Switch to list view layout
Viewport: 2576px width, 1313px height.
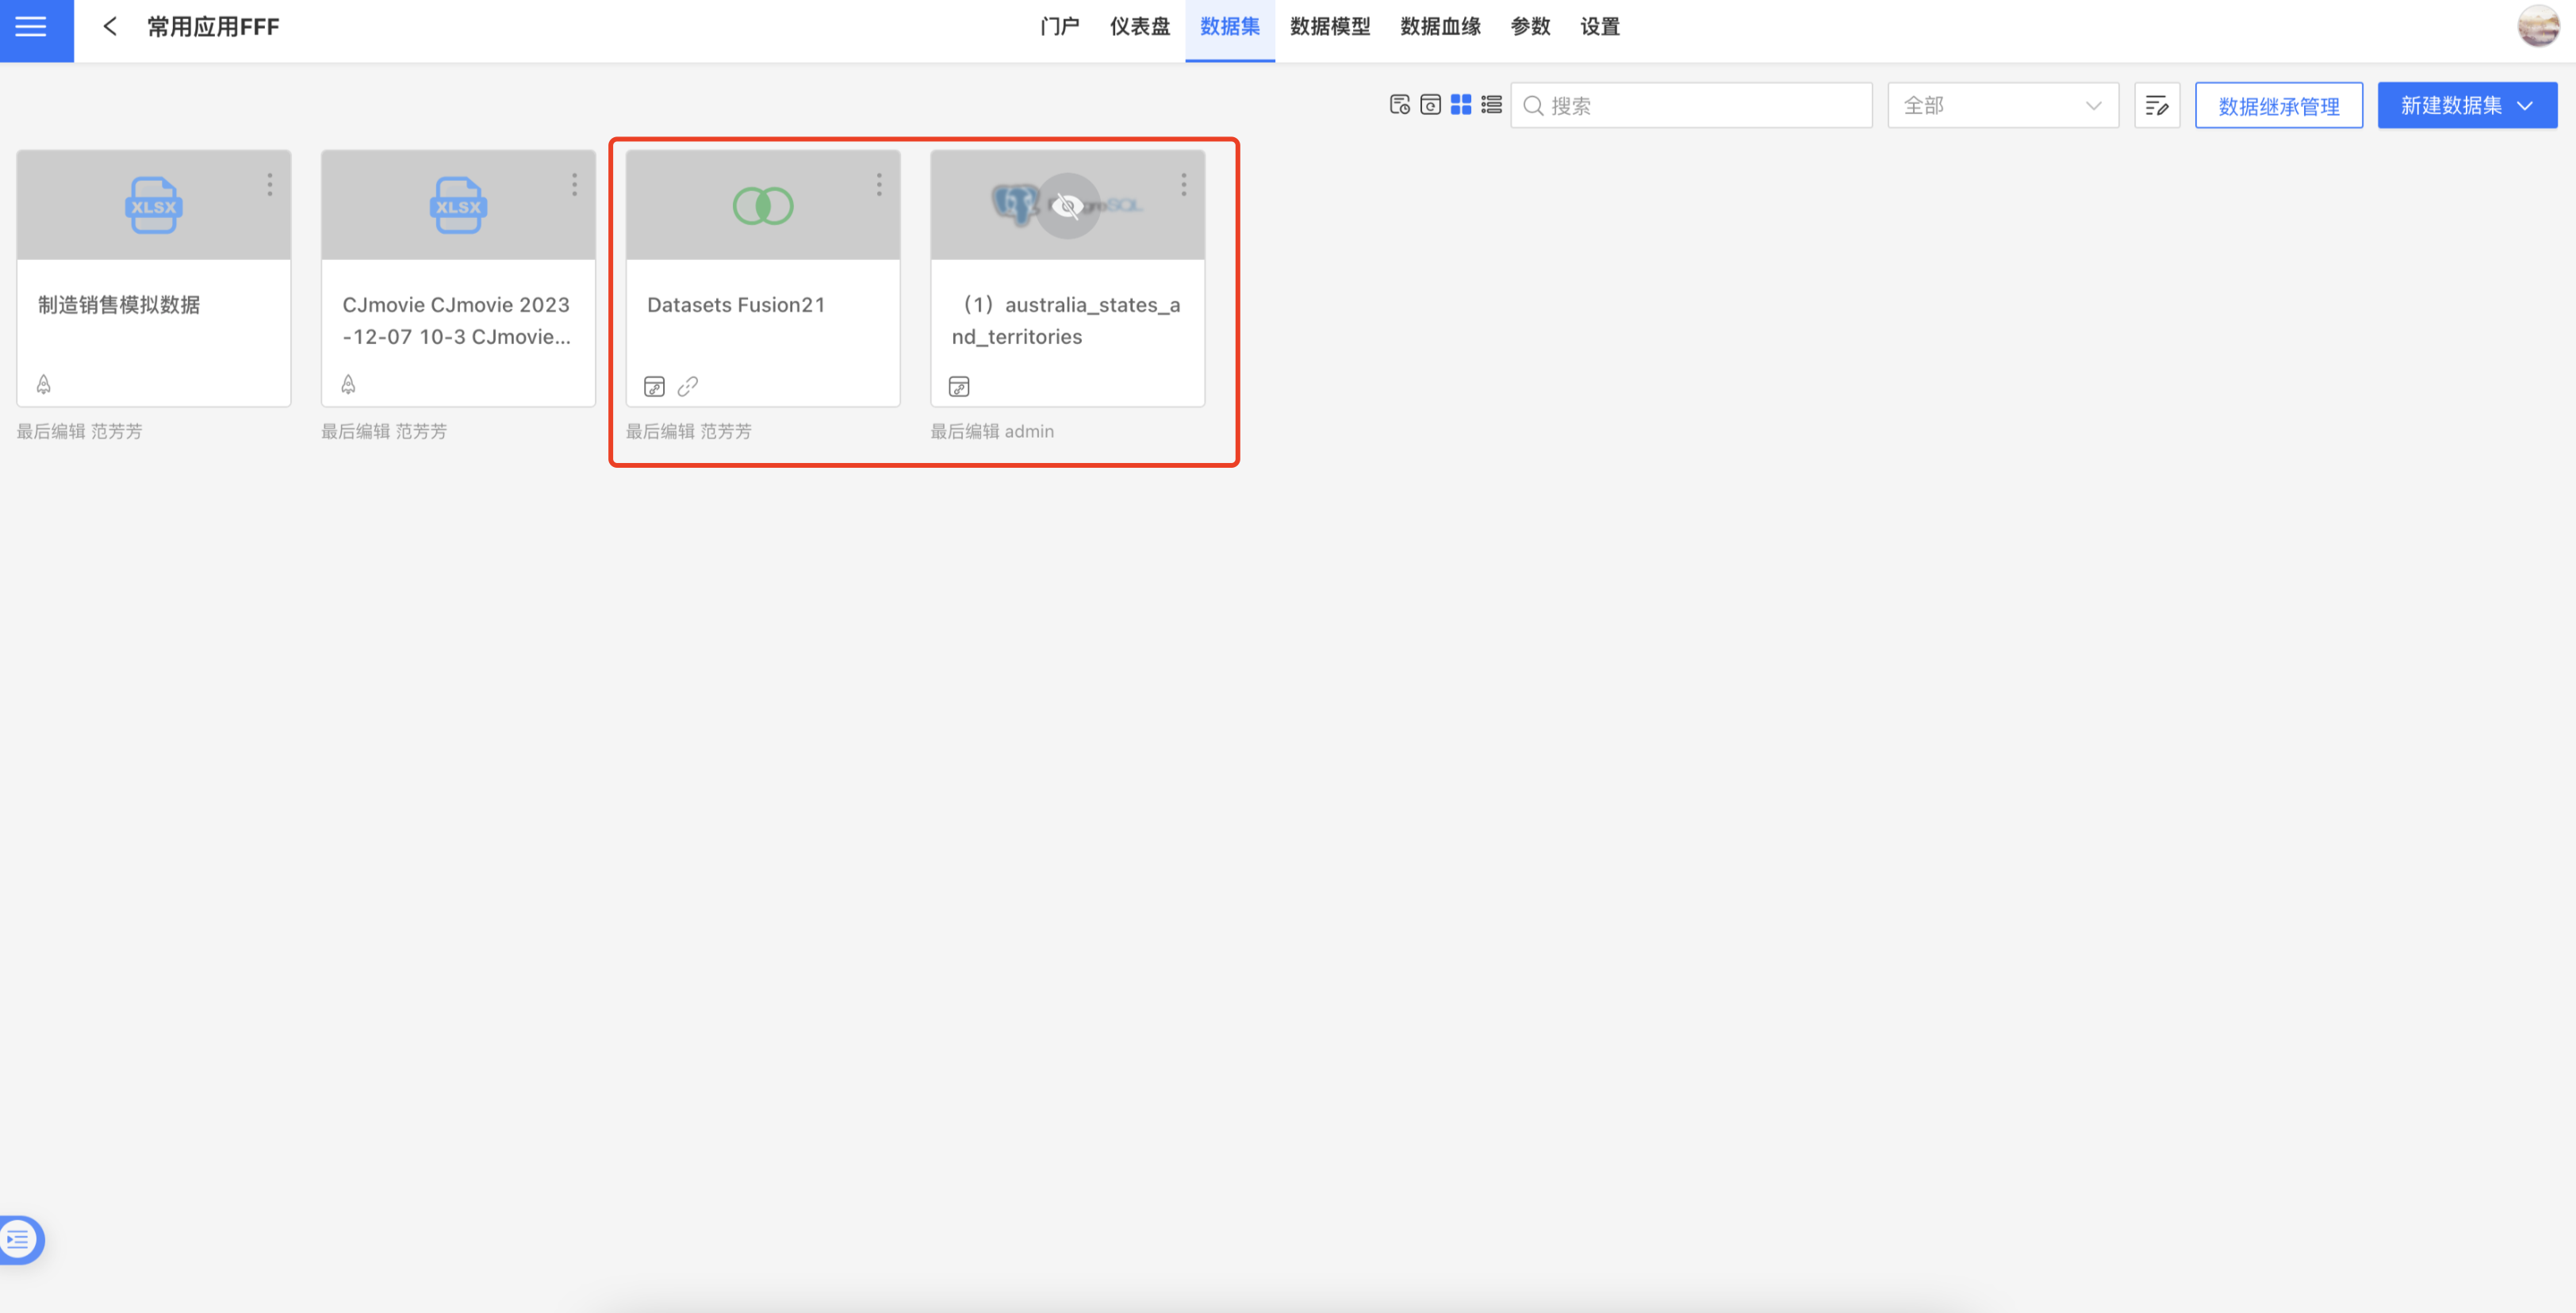click(1491, 105)
